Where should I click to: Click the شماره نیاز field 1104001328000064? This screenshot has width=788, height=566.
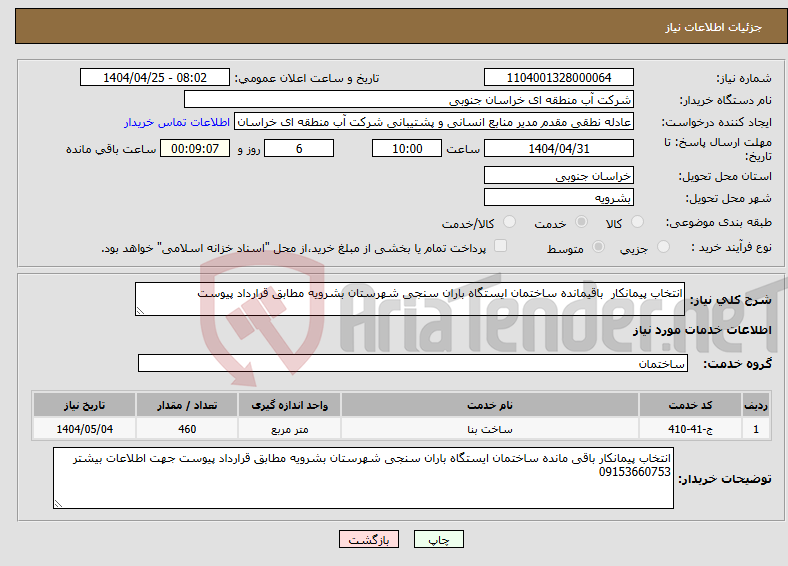click(x=558, y=77)
